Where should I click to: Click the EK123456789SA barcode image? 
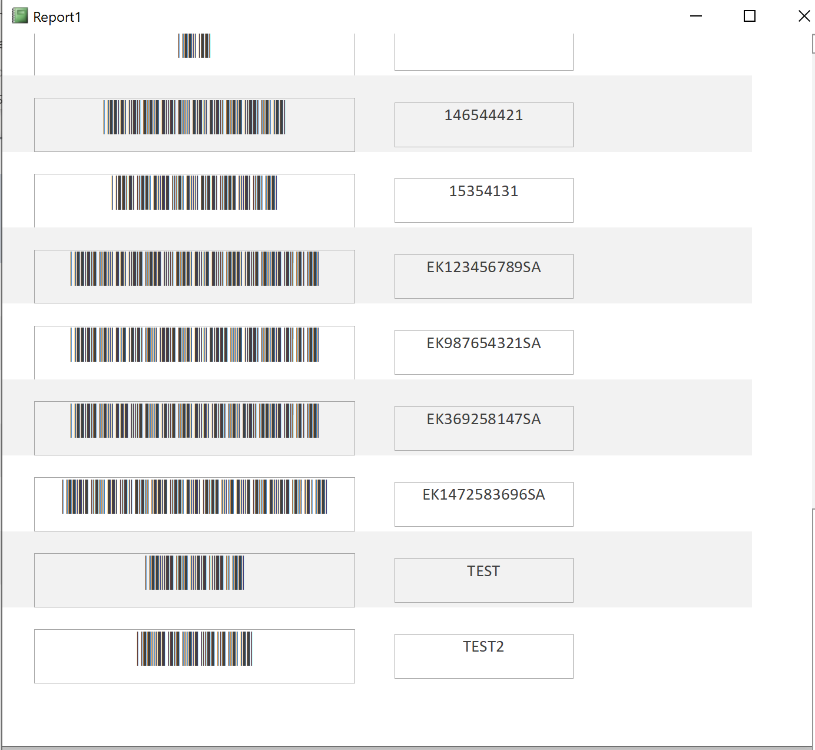[194, 269]
